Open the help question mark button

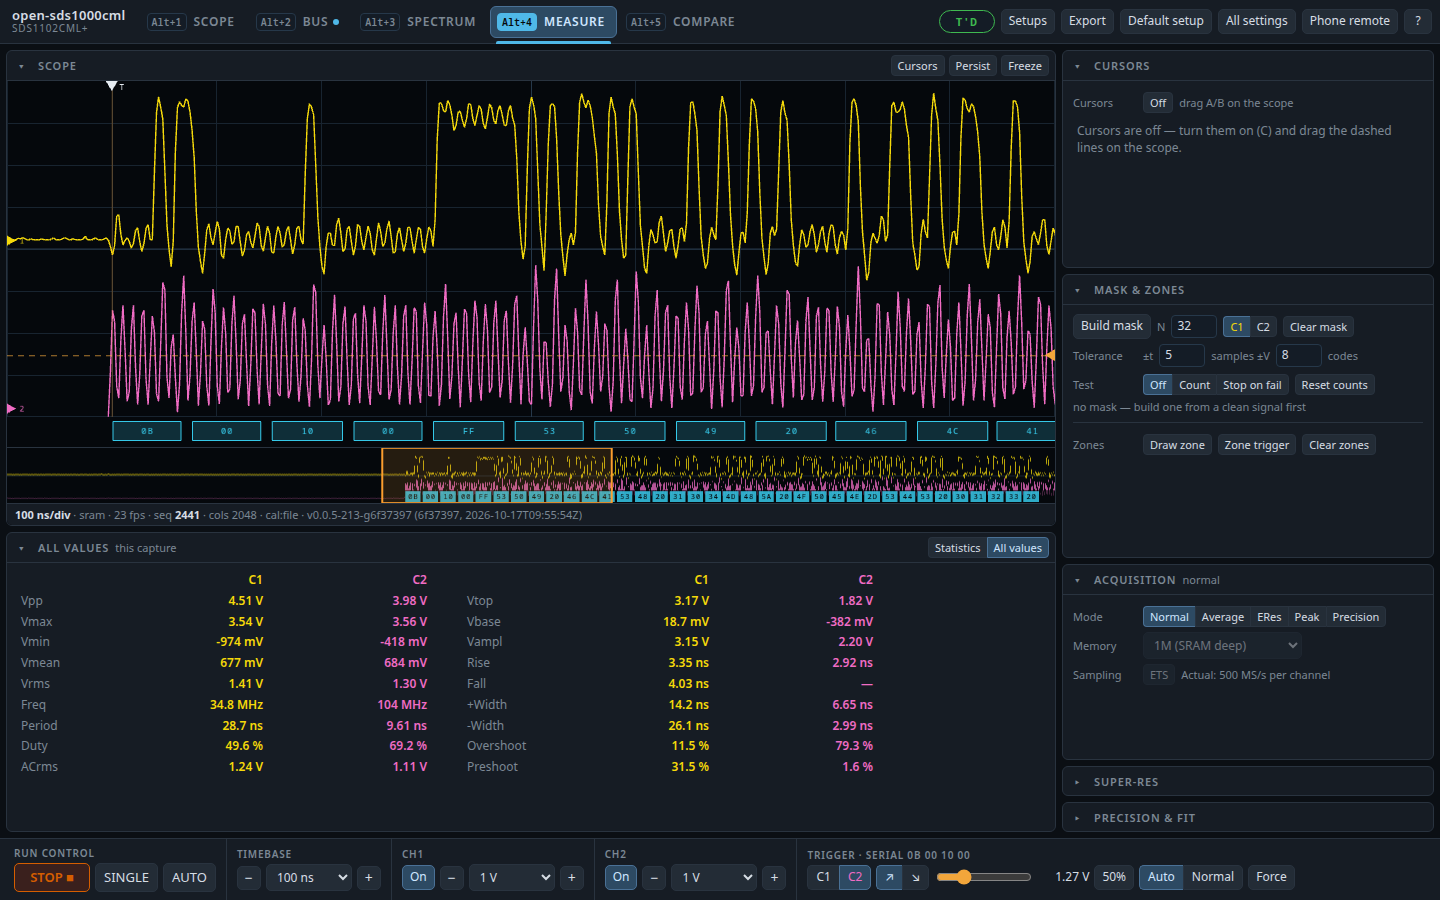pyautogui.click(x=1417, y=21)
